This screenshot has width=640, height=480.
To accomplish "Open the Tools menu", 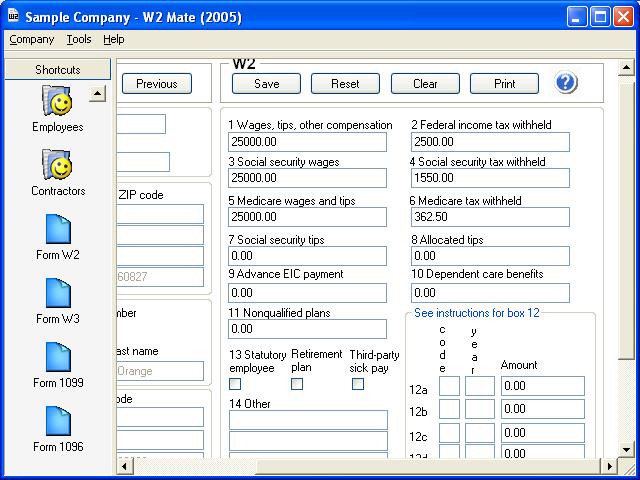I will [x=79, y=40].
